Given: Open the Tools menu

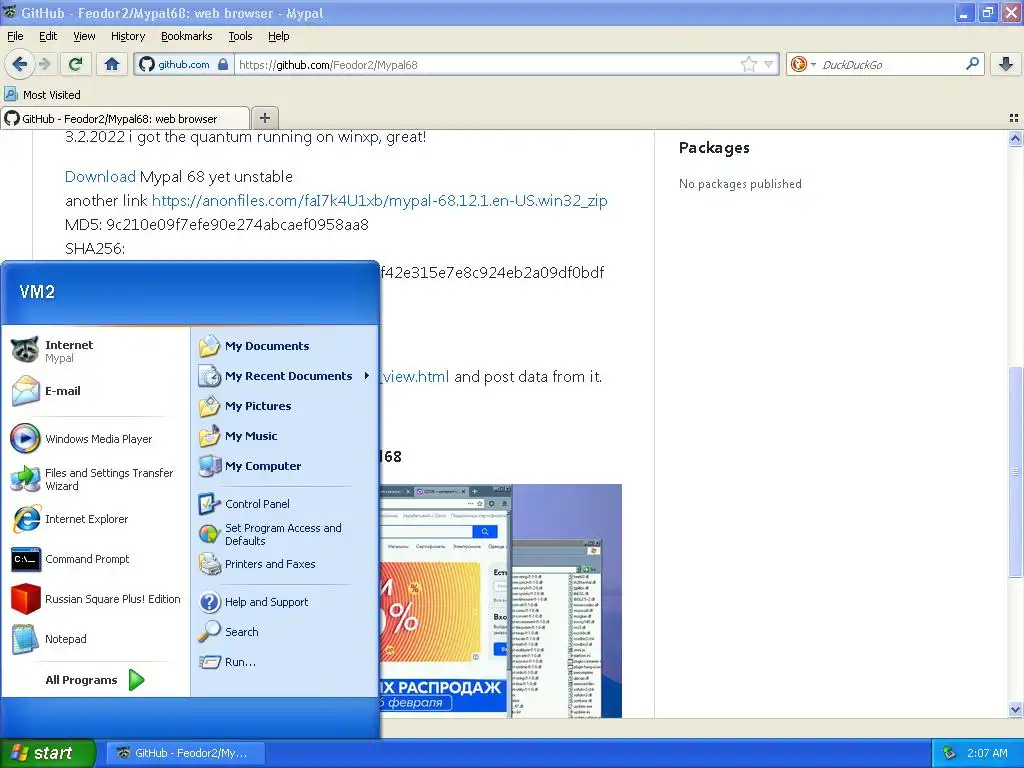Looking at the screenshot, I should click(240, 36).
